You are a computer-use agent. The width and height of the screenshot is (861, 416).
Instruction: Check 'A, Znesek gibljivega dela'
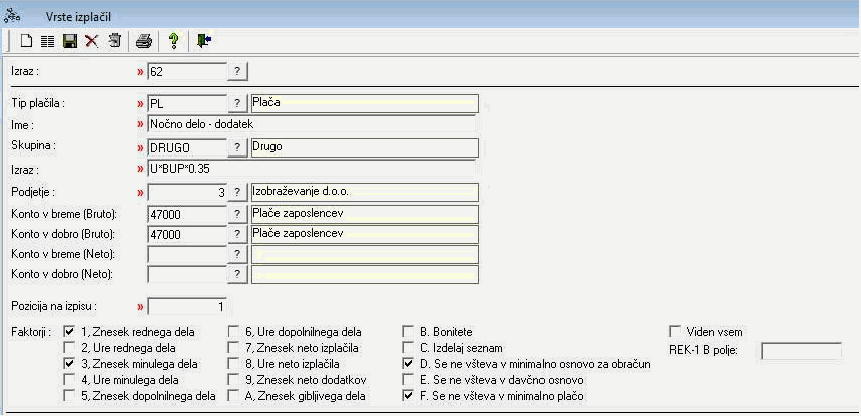(233, 395)
